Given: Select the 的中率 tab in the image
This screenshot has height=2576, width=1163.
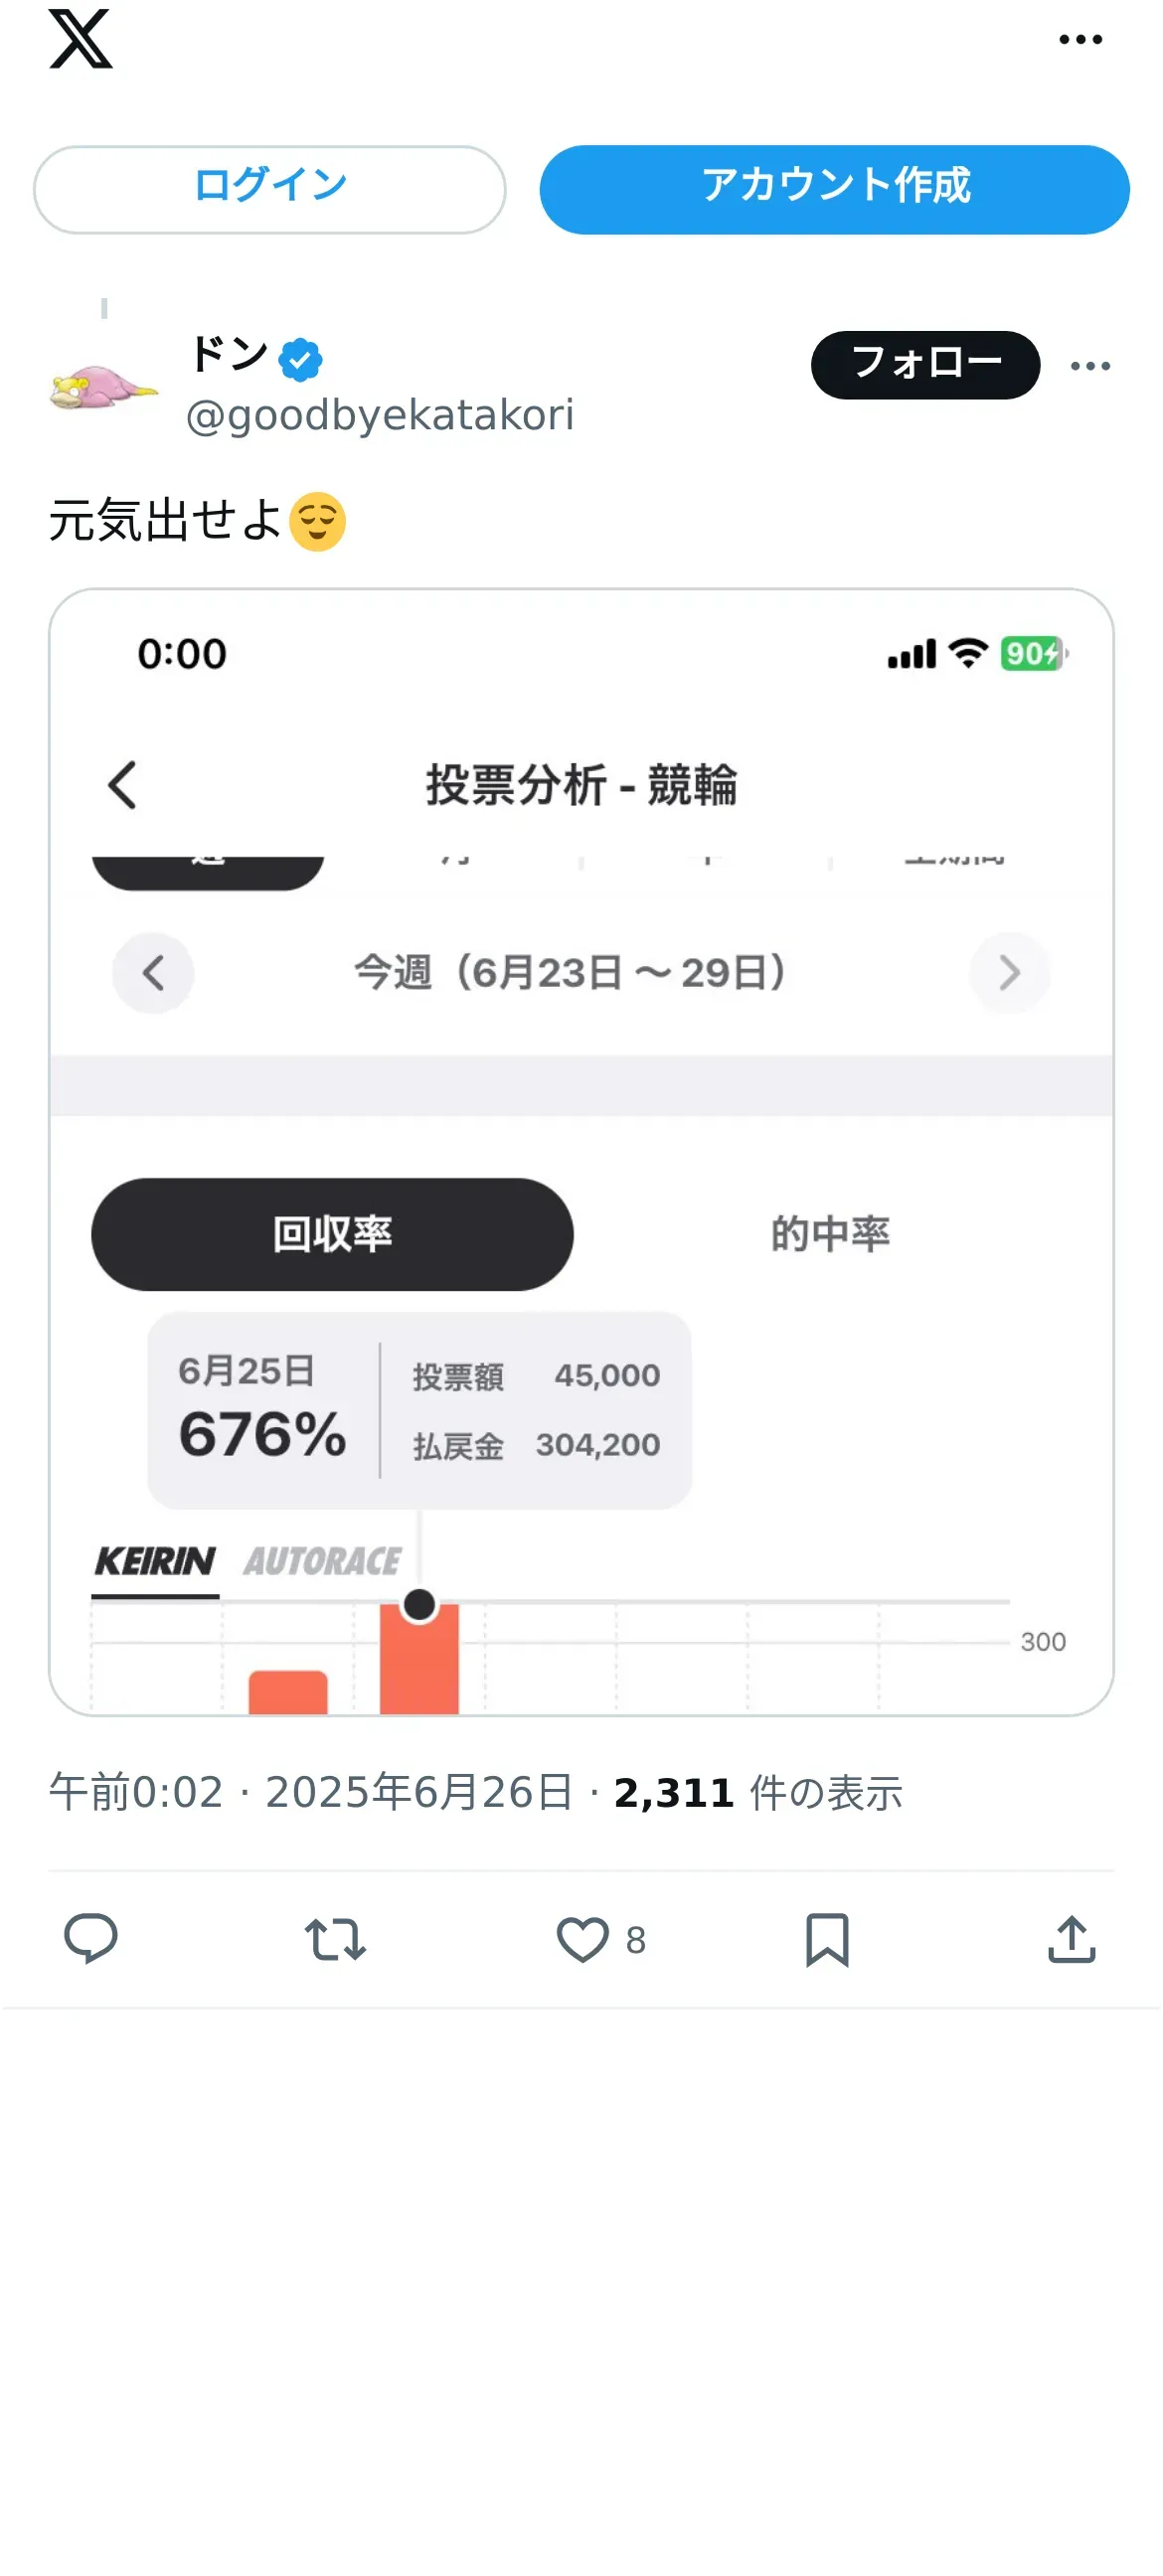Looking at the screenshot, I should (x=830, y=1234).
